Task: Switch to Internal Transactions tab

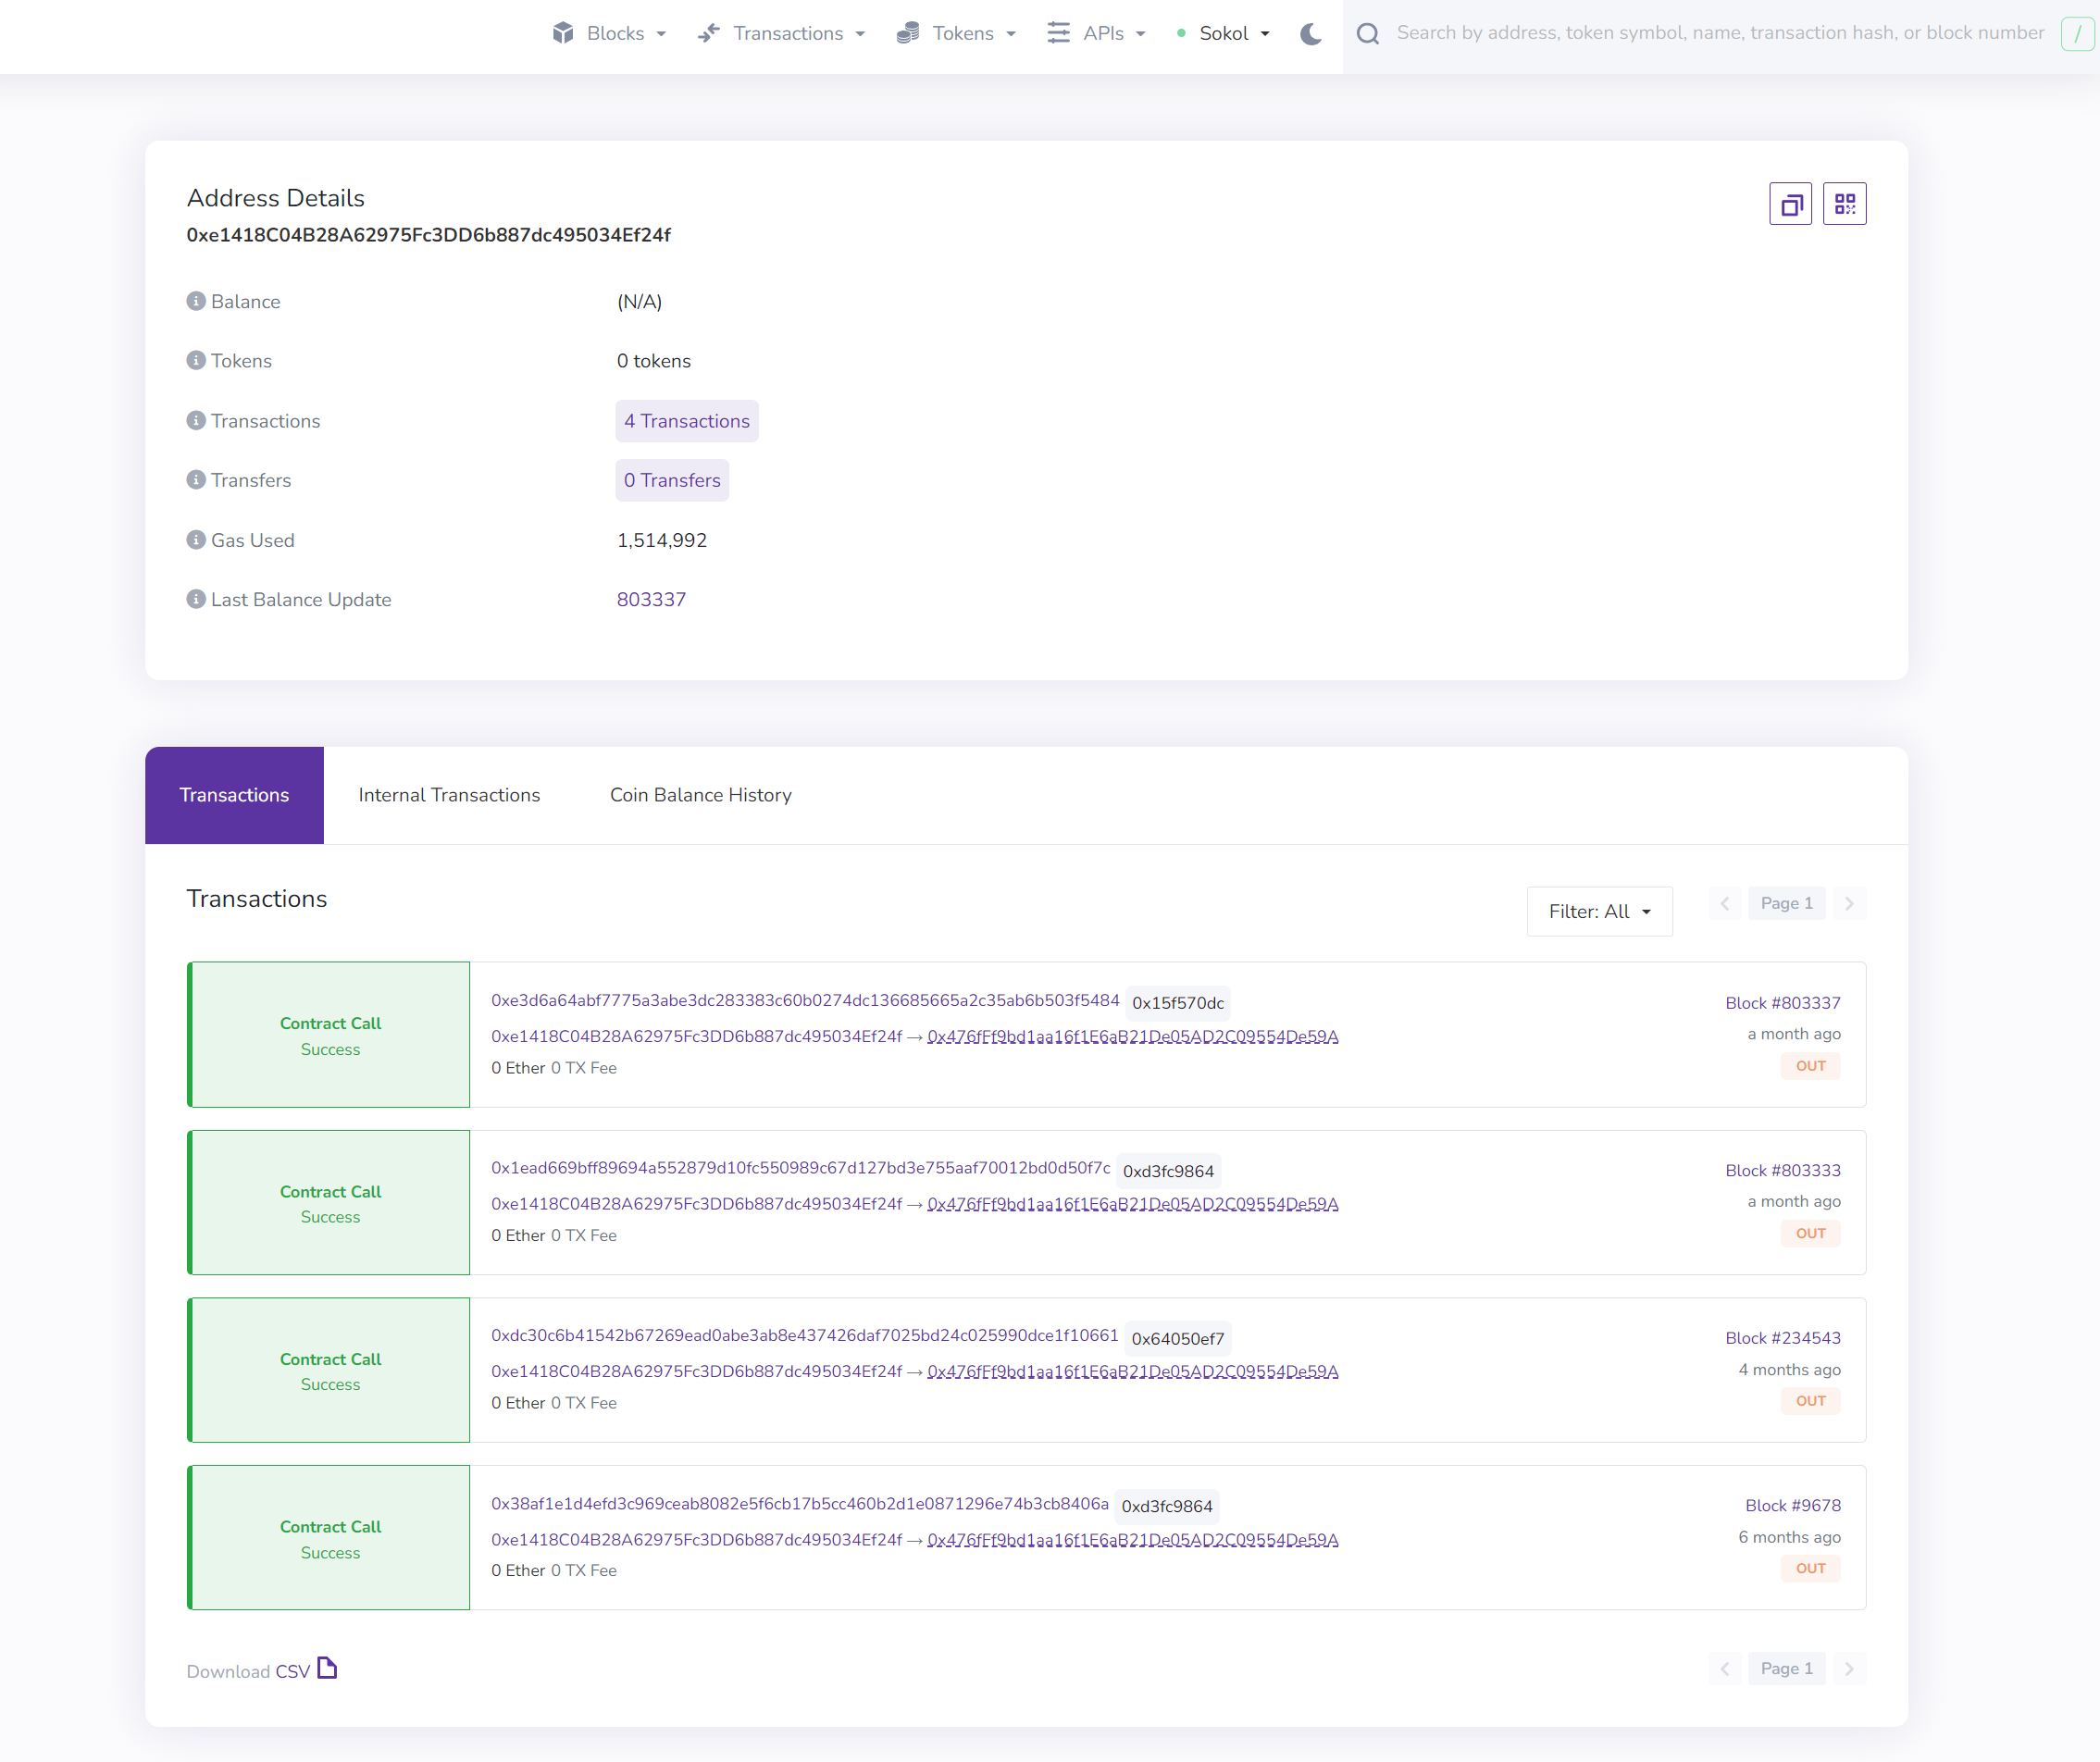Action: point(449,795)
